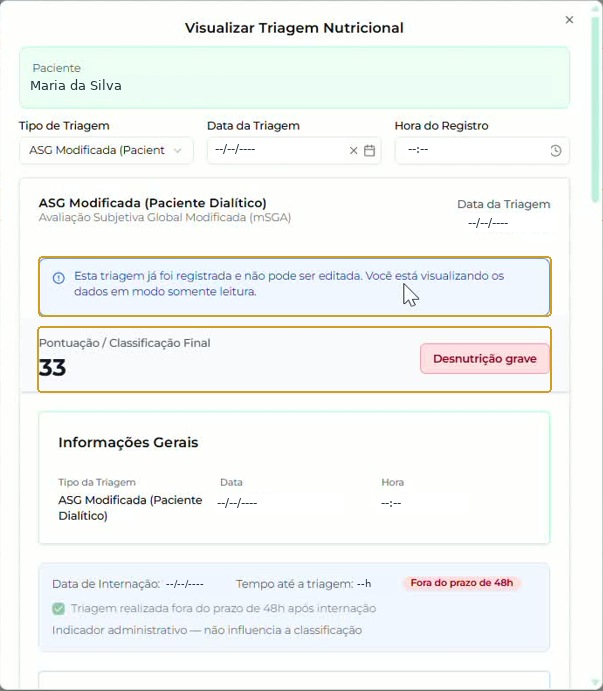Close the Visualizar Triagem Nutricional dialog
The image size is (603, 691).
tap(569, 20)
